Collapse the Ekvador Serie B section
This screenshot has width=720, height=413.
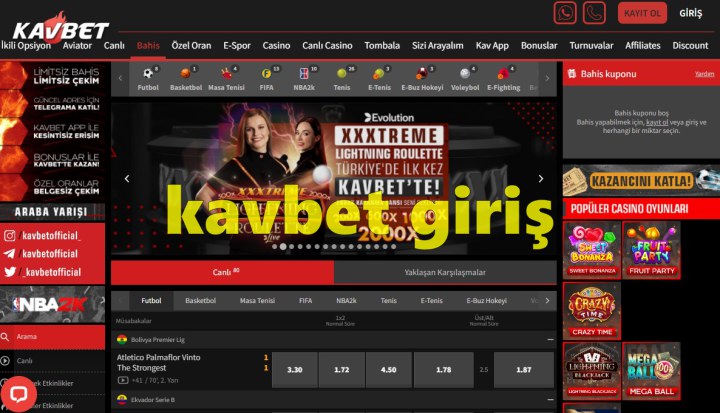(x=551, y=400)
